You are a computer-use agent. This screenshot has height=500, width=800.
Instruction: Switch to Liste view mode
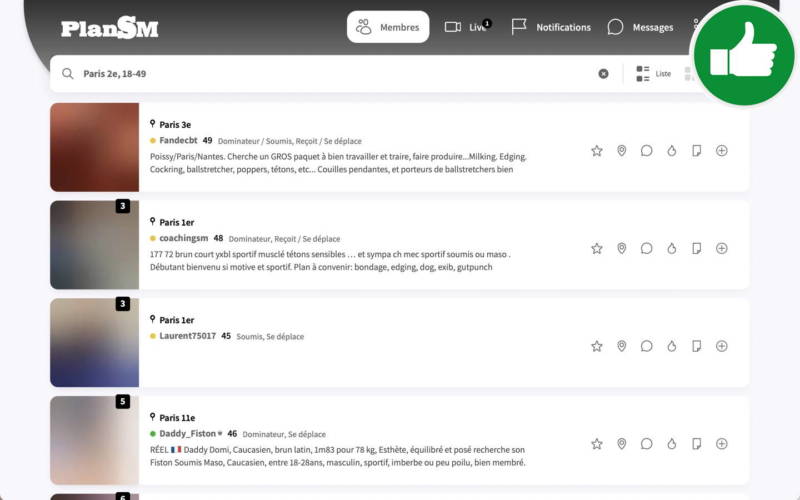654,74
